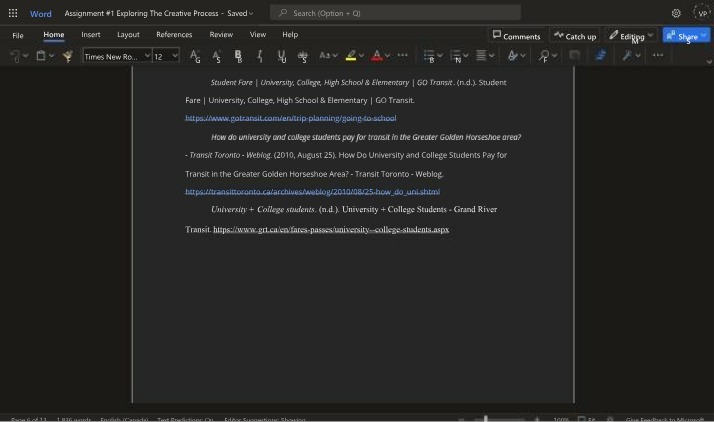Apply numbered list formatting
Viewport: 714px width, 422px height.
pyautogui.click(x=455, y=56)
